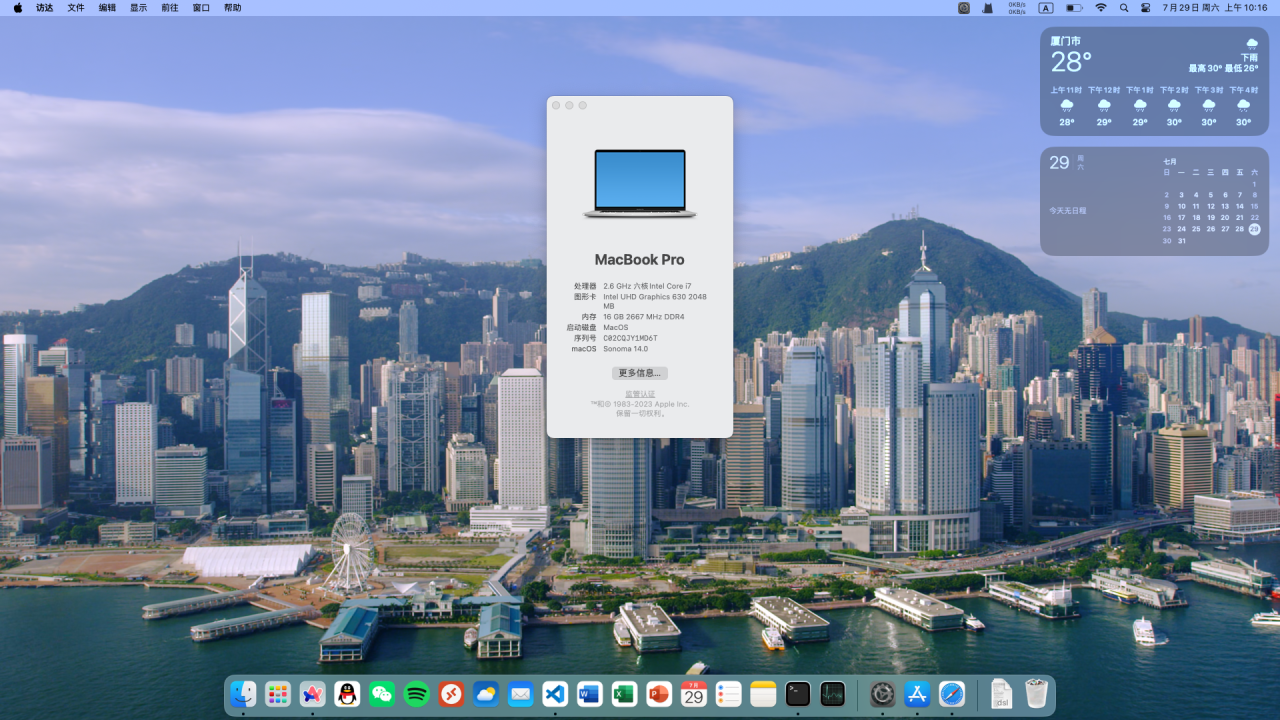Click the cat icon in menu bar
The image size is (1280, 720).
988,7
